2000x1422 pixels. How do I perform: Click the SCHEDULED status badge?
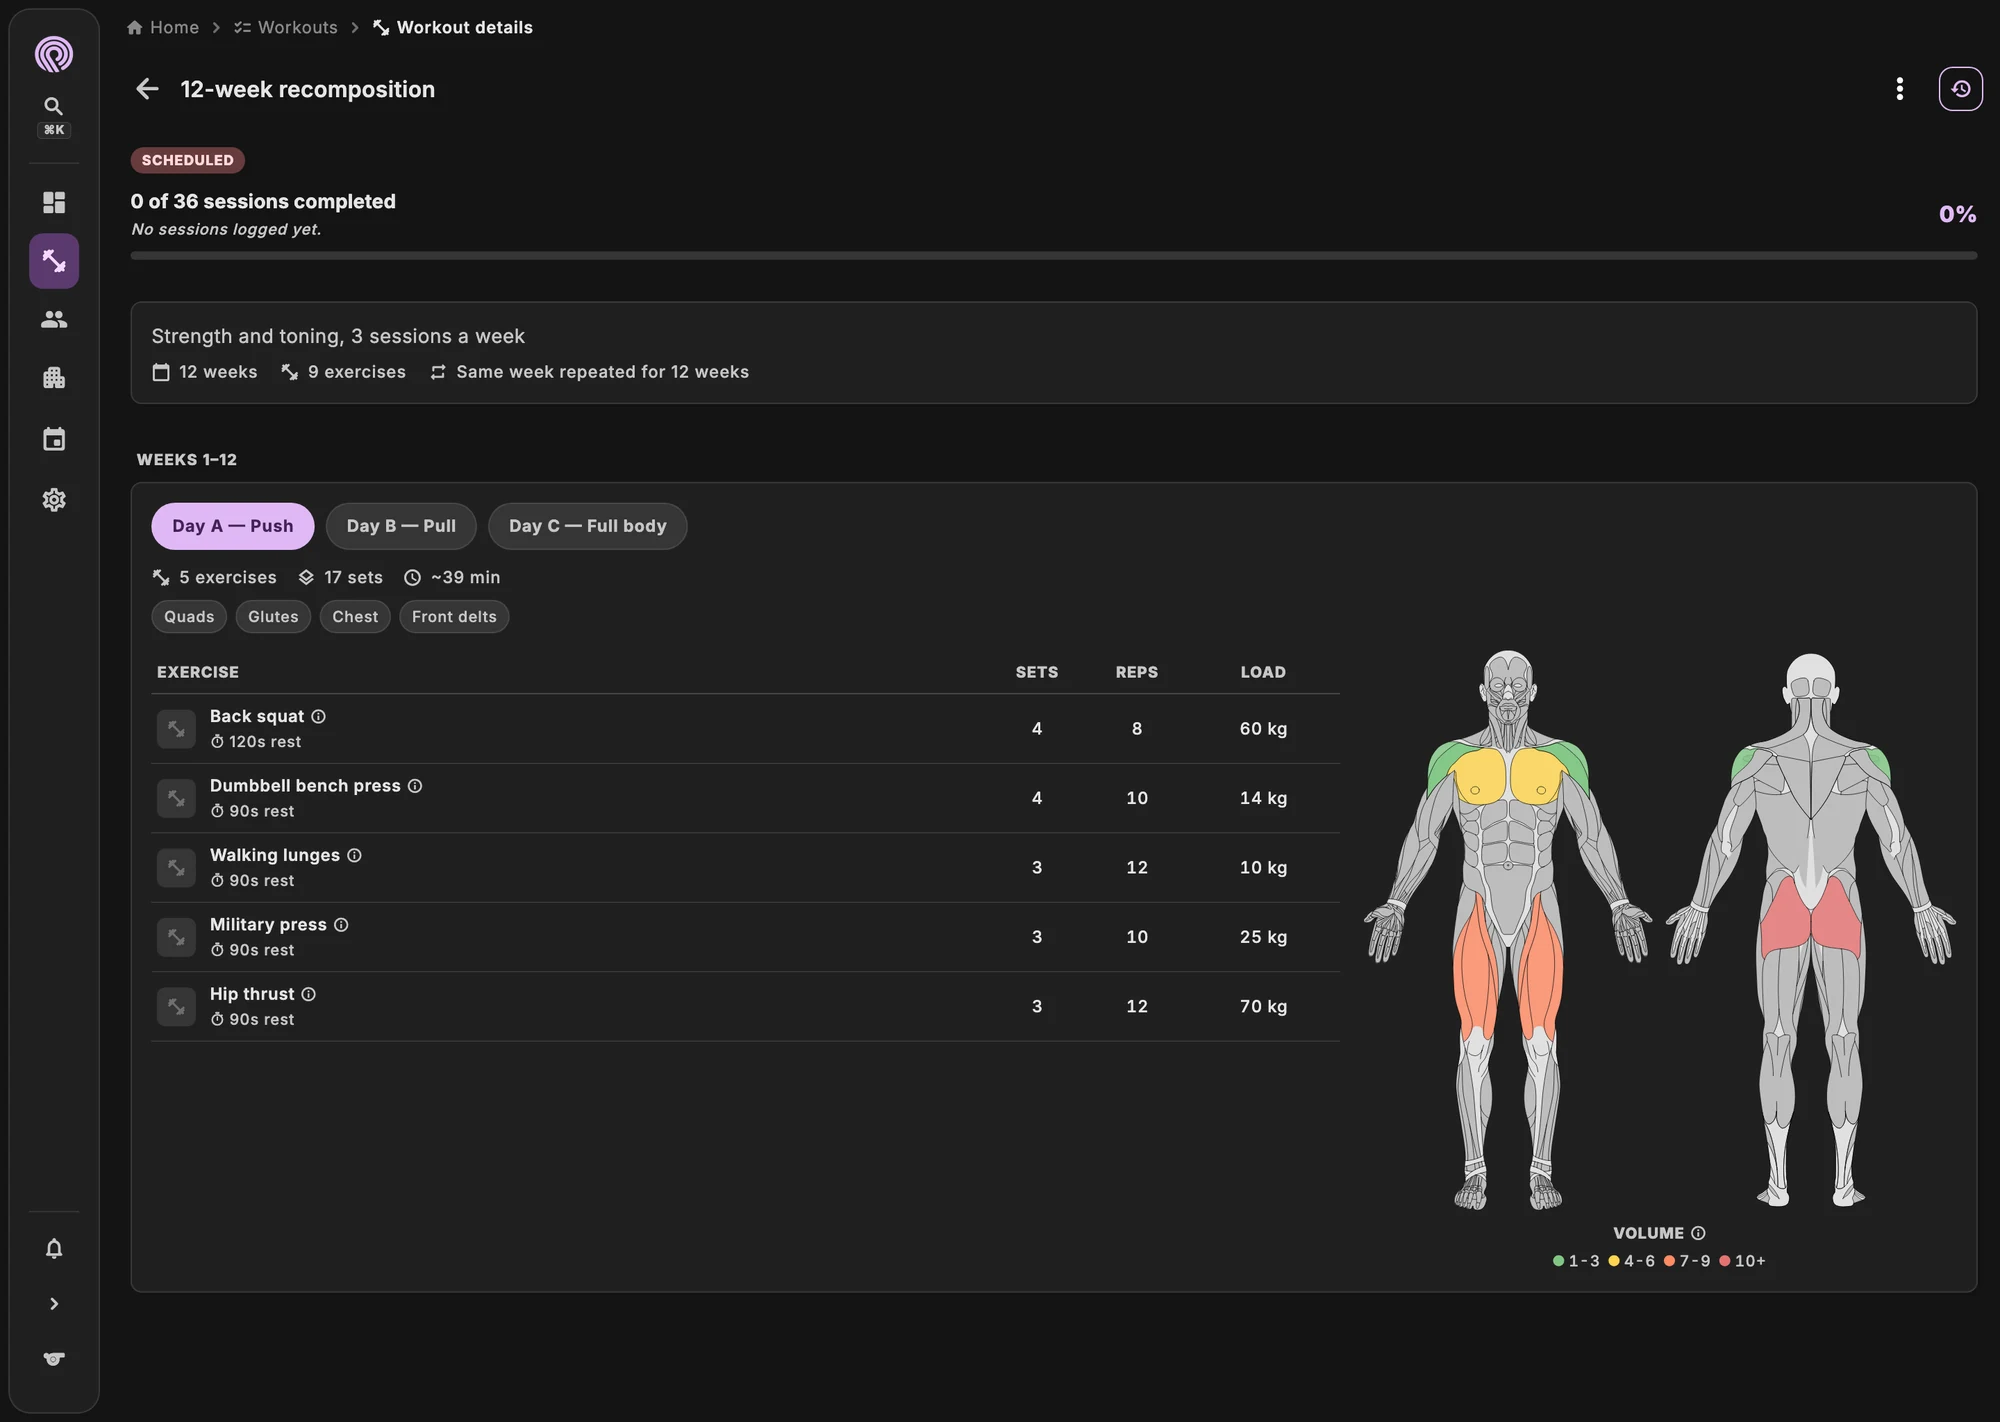coord(187,160)
